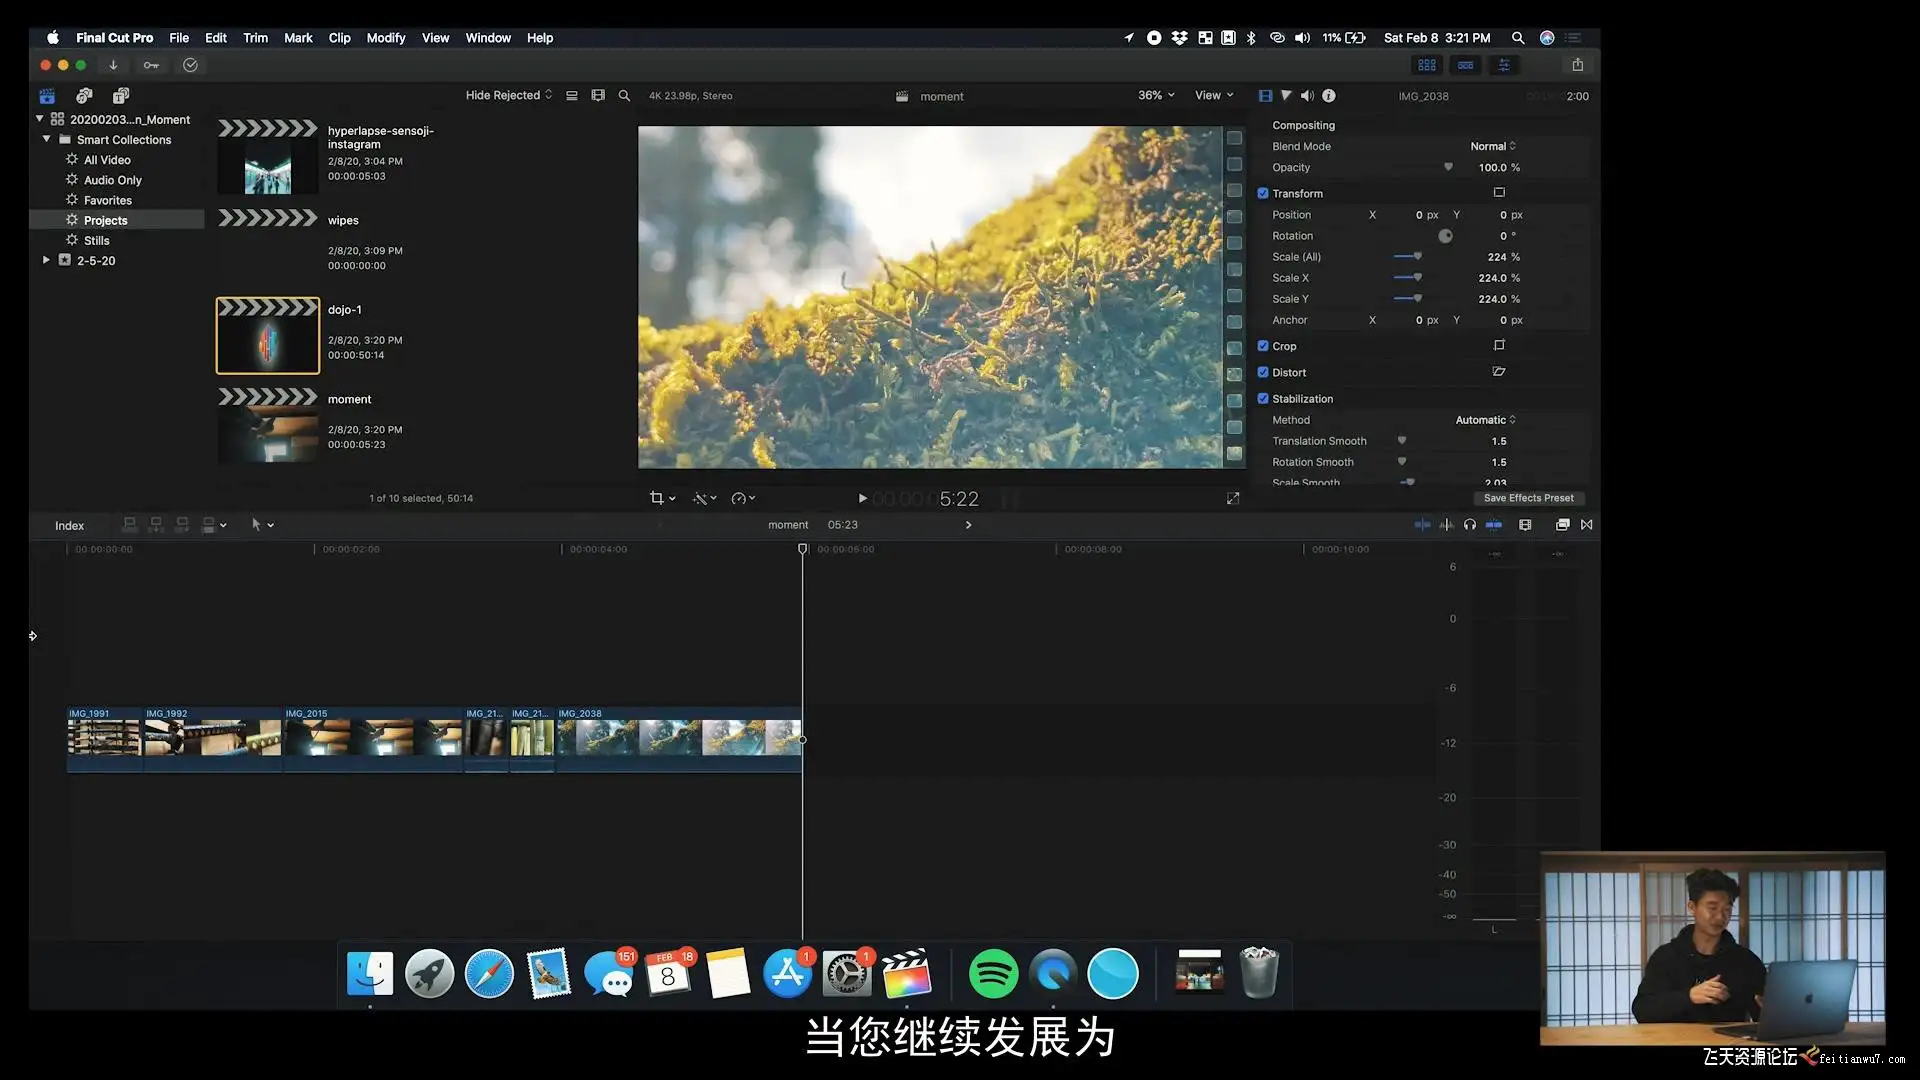Toggle the Distort checkbox

pos(1263,372)
